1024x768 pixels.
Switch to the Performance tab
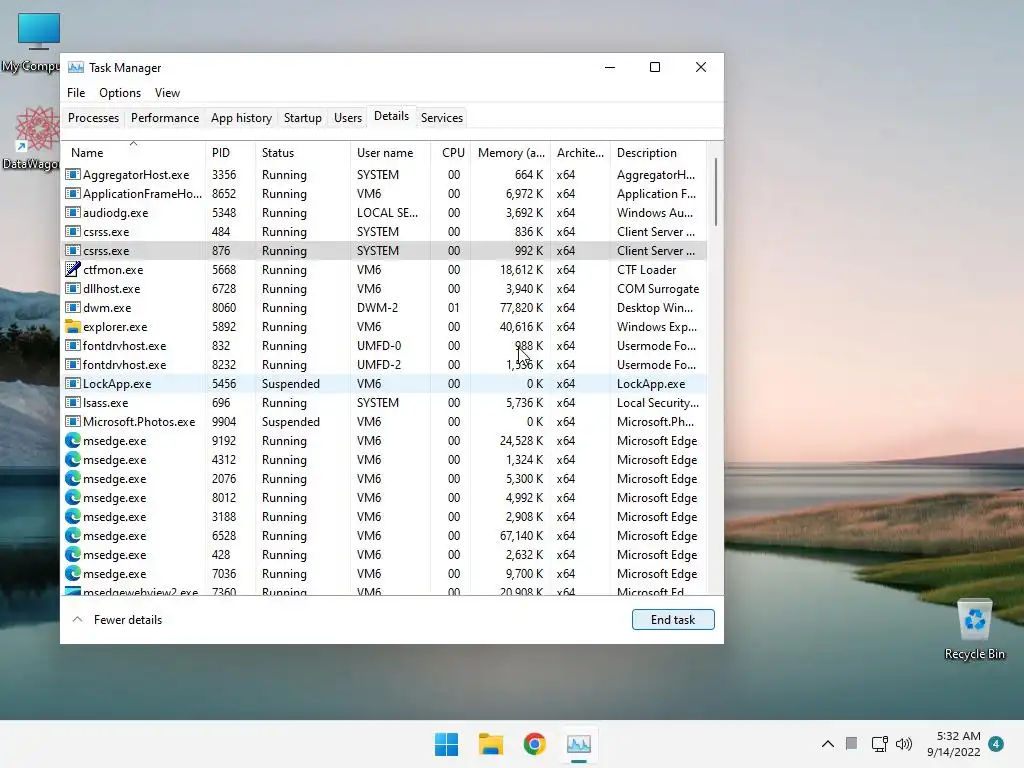coord(165,118)
